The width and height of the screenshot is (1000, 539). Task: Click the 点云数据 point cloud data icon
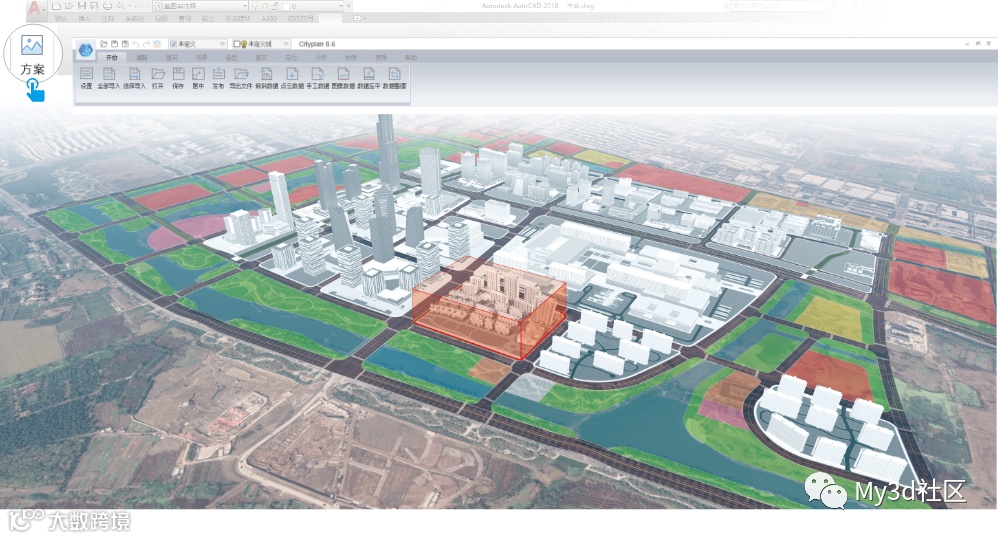pos(292,73)
